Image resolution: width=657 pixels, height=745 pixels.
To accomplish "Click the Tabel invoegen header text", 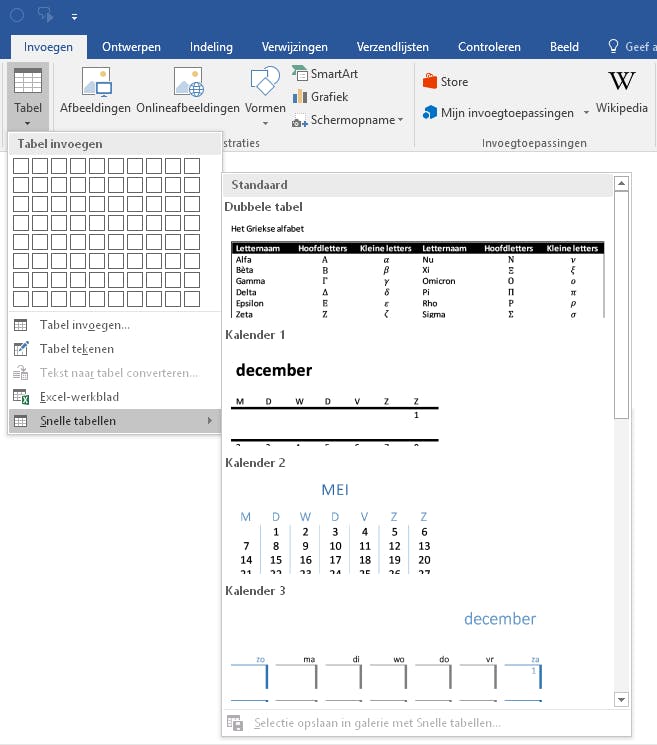I will click(60, 144).
